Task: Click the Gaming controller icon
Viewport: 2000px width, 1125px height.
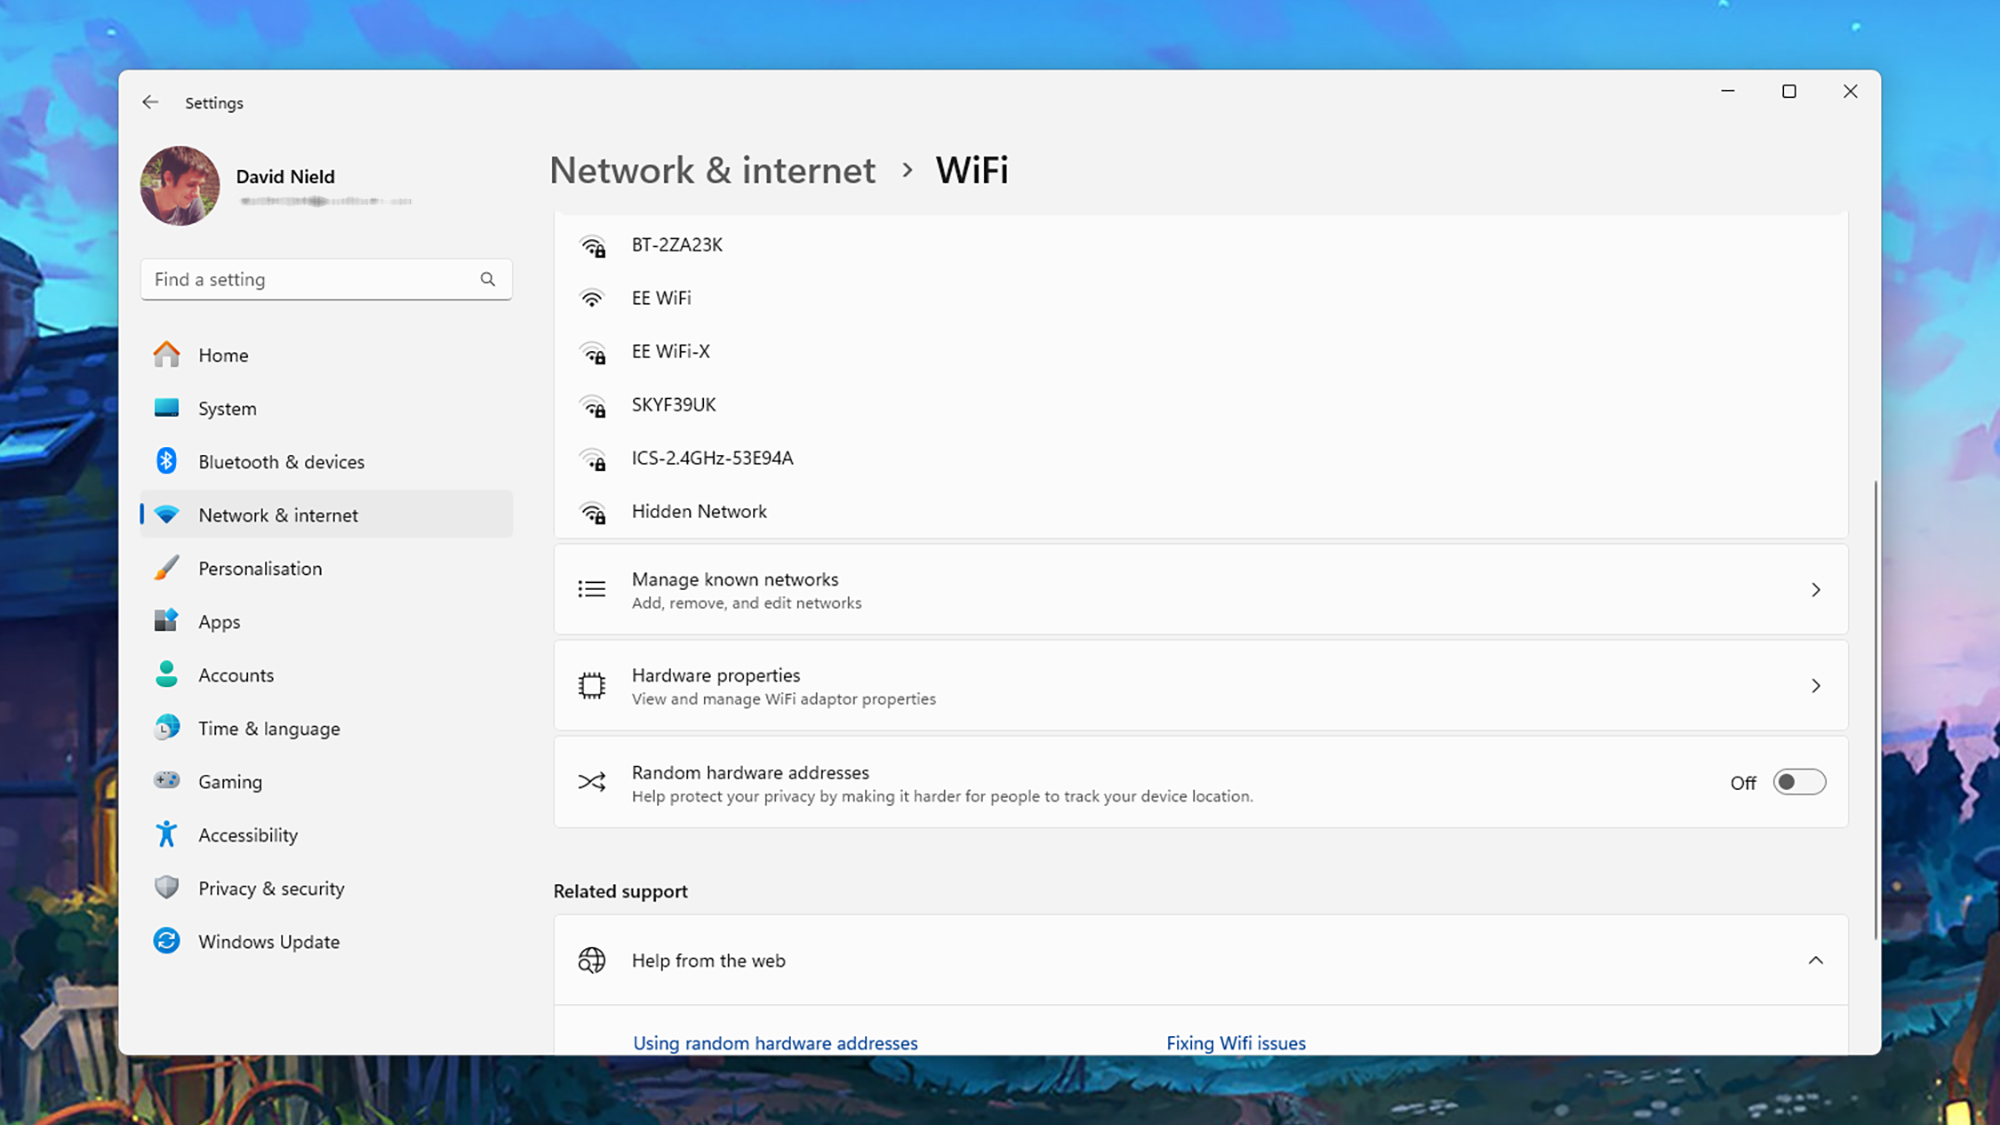Action: pyautogui.click(x=166, y=780)
